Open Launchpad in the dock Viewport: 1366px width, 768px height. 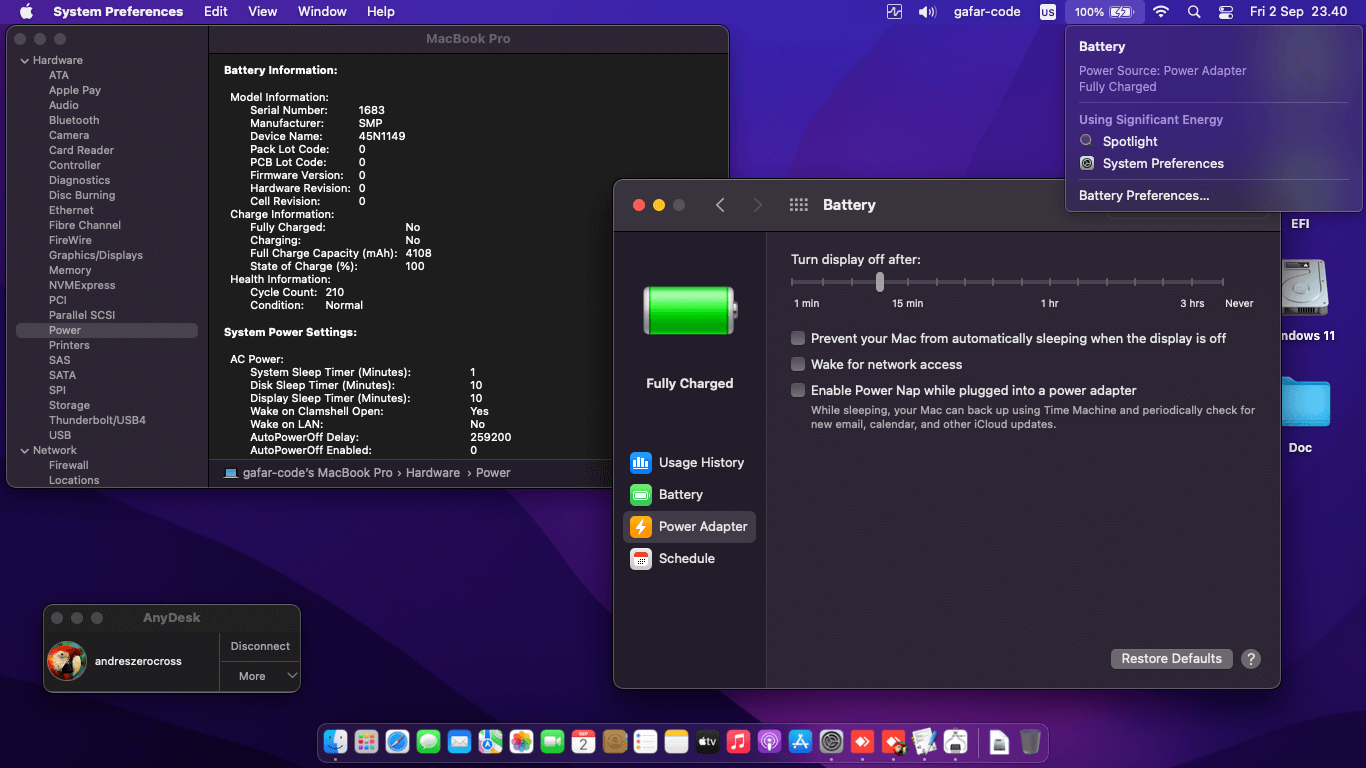click(x=366, y=742)
